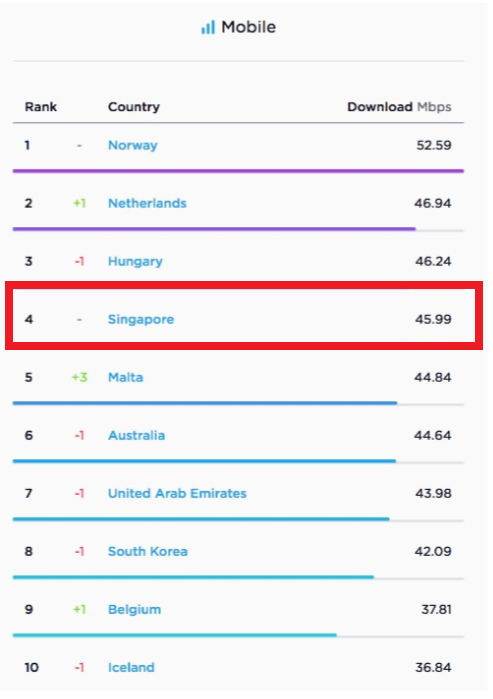
Task: Click the Australia link
Action: [x=136, y=436]
